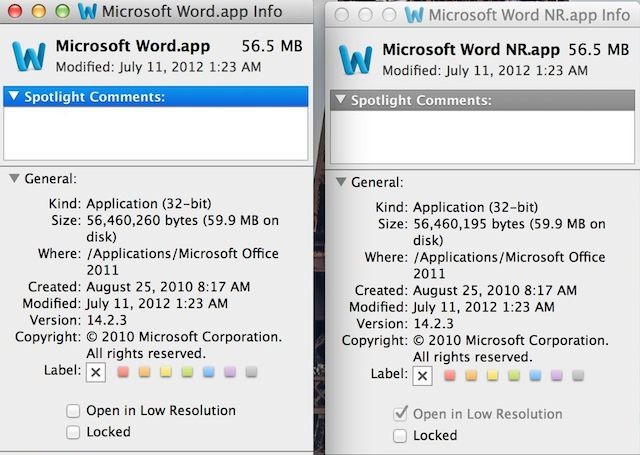
Task: Select orange label for Microsoft Word NR.app
Action: [471, 375]
